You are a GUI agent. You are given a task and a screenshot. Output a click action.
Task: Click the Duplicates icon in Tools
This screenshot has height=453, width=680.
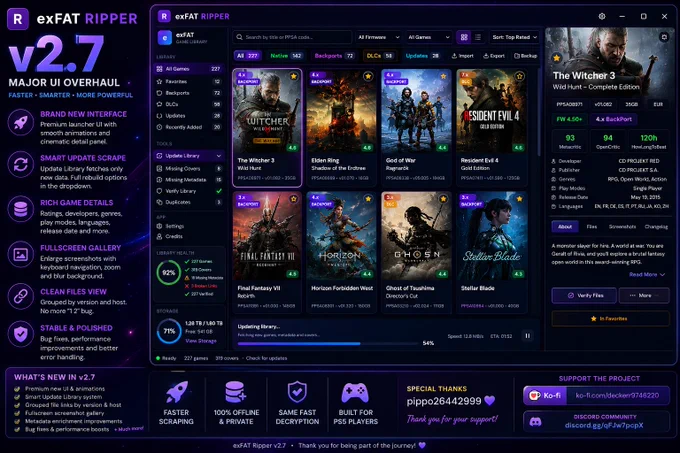pyautogui.click(x=159, y=202)
